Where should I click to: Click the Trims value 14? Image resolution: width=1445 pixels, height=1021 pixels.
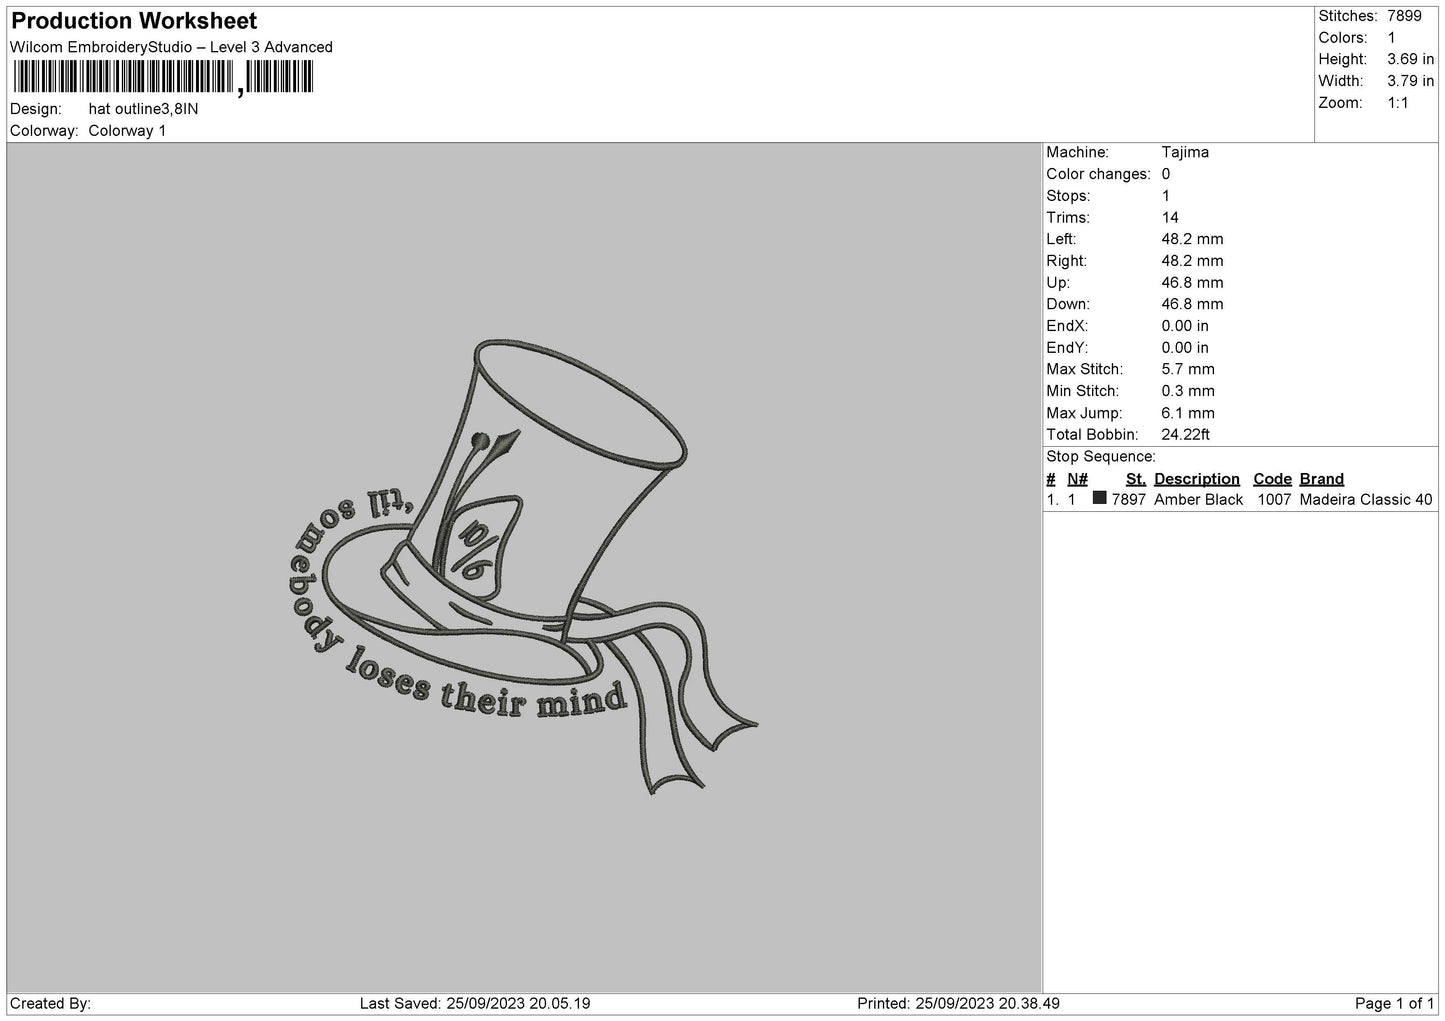(x=1170, y=218)
